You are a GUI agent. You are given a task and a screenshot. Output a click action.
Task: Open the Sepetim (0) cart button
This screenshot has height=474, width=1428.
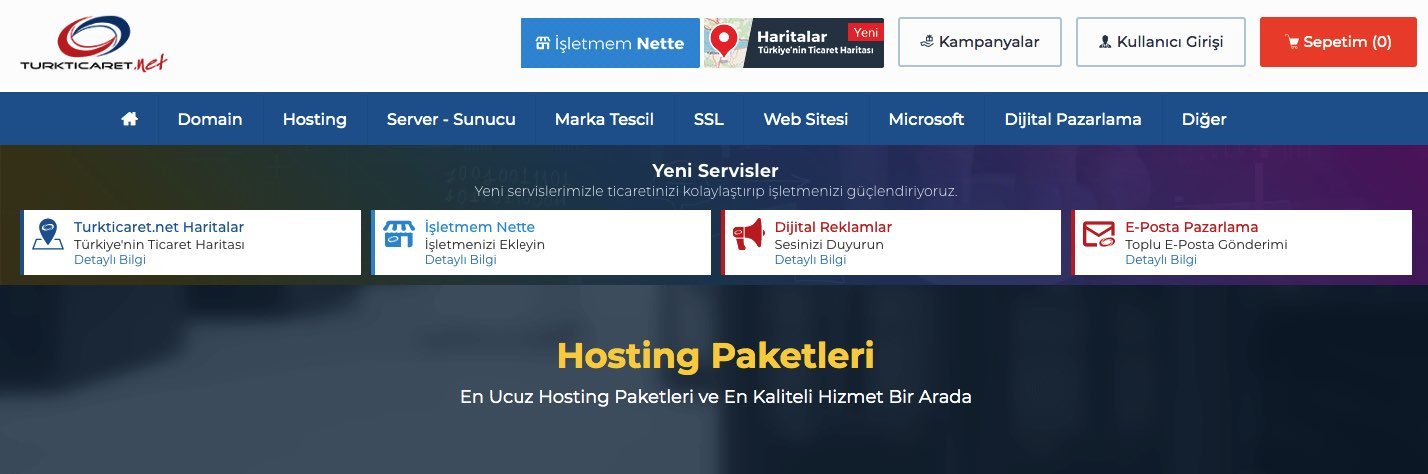coord(1338,42)
